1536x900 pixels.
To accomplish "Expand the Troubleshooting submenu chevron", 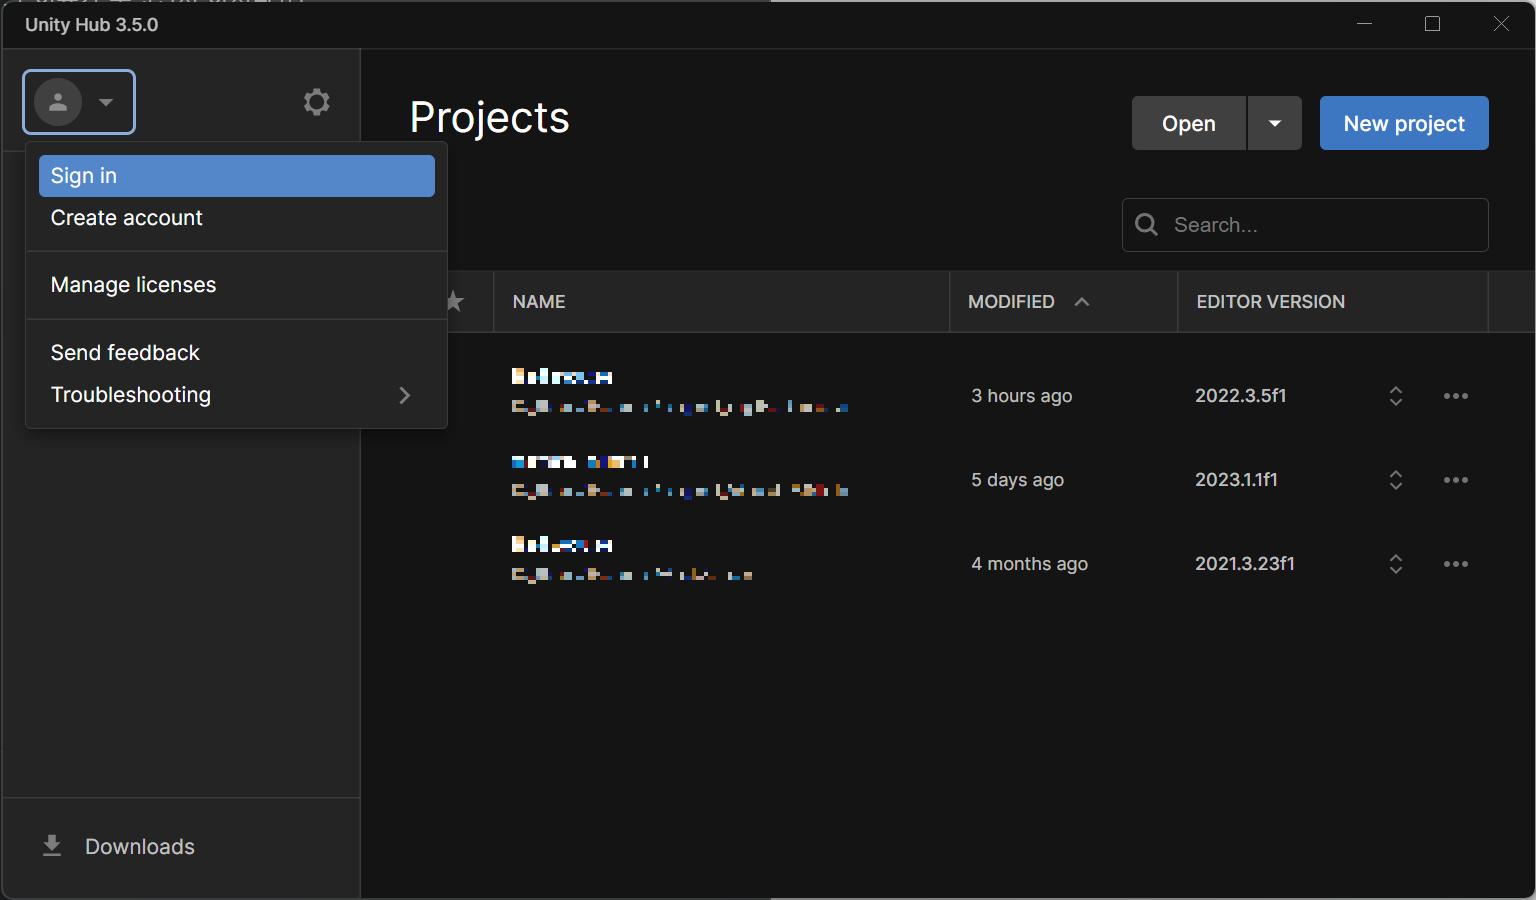I will 405,395.
